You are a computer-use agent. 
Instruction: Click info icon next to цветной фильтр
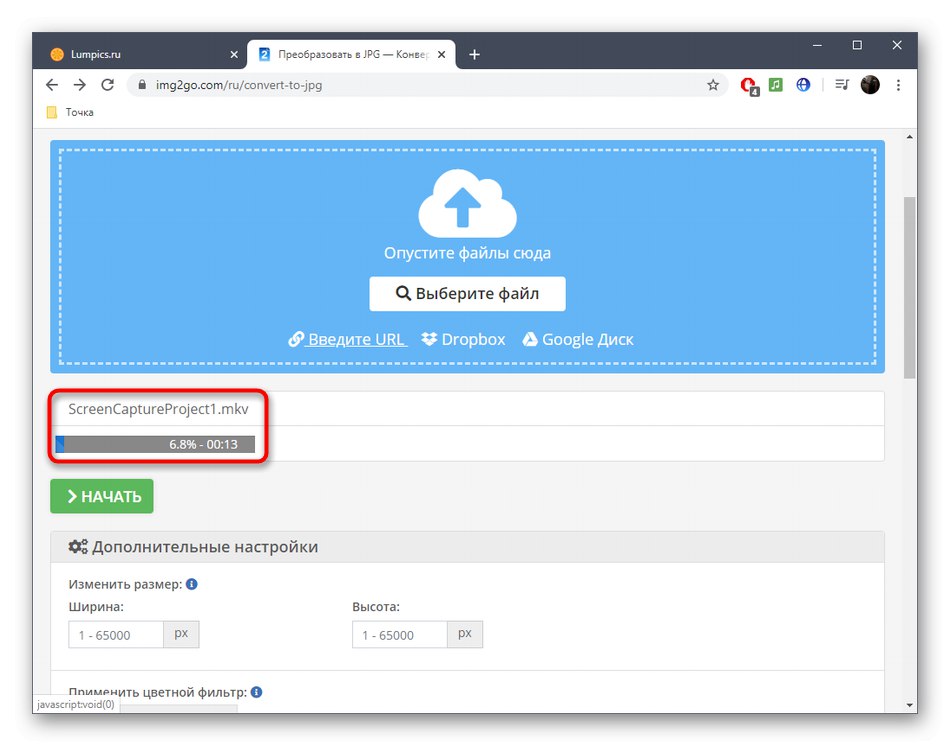[x=257, y=692]
